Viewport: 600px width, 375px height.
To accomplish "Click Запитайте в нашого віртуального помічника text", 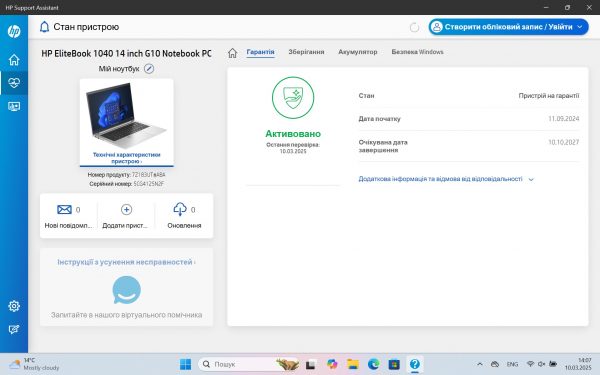I will [126, 315].
